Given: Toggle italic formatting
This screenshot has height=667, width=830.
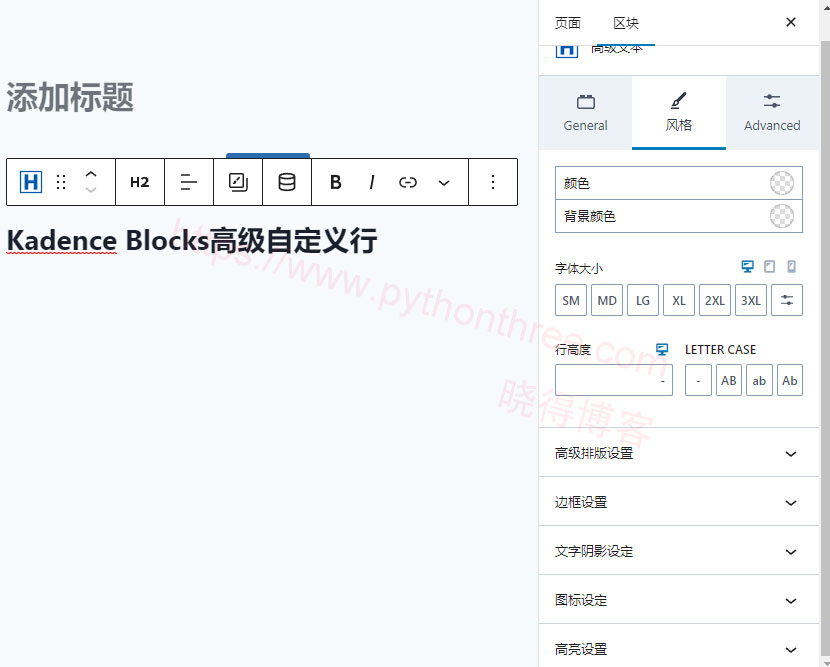Looking at the screenshot, I should 372,182.
